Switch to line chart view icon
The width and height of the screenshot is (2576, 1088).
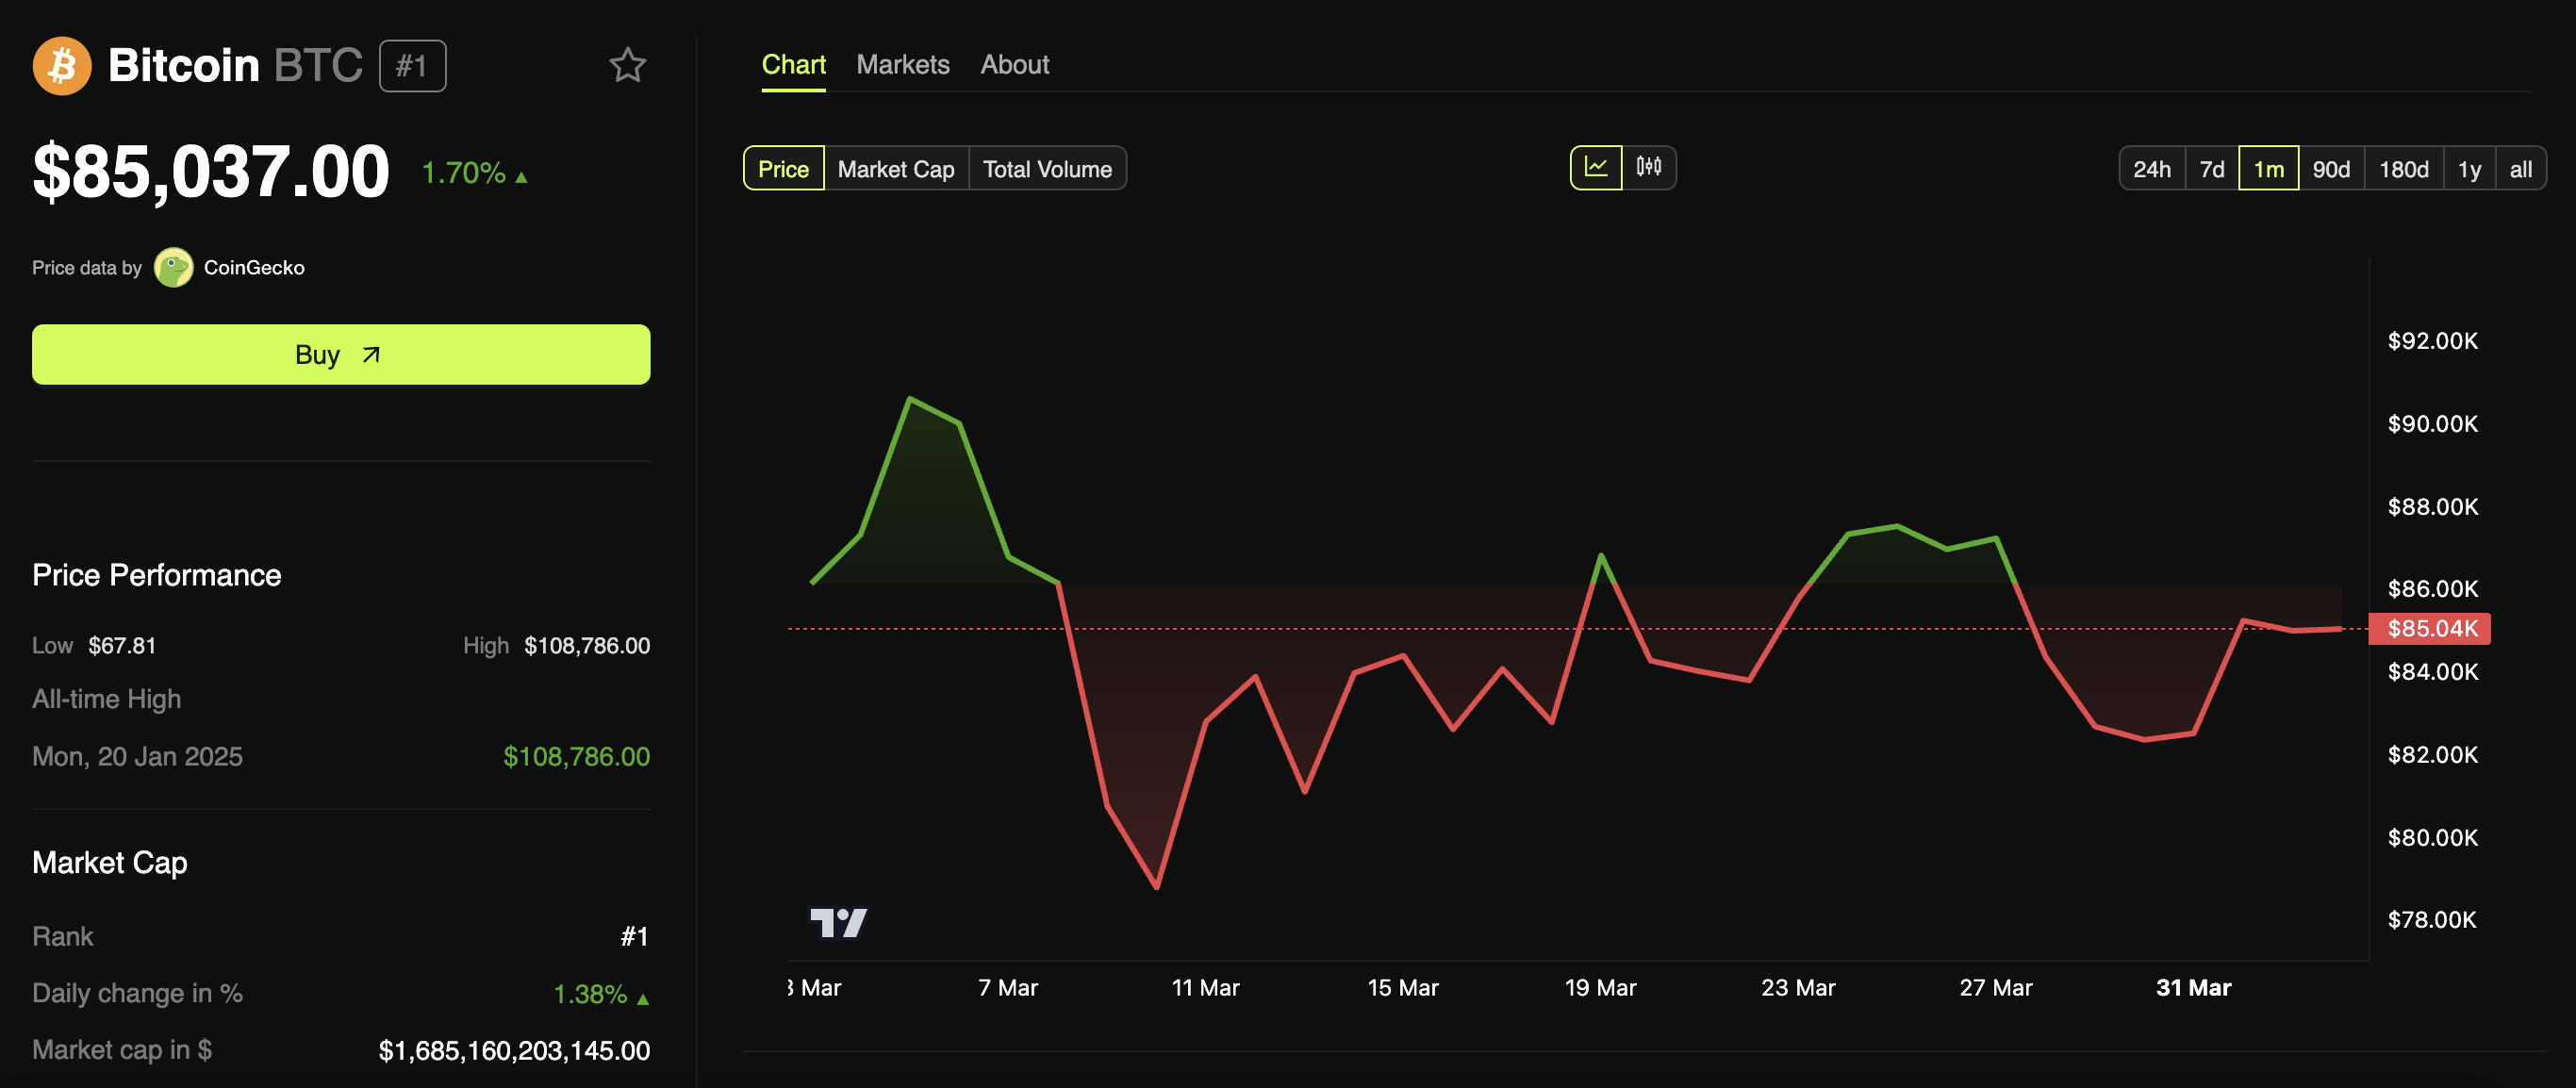pyautogui.click(x=1595, y=168)
